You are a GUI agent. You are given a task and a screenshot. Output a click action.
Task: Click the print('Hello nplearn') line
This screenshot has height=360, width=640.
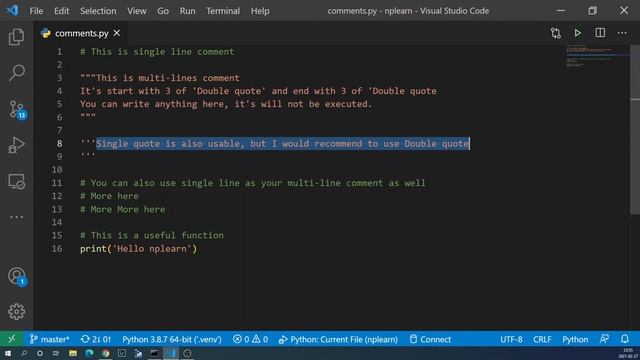(x=138, y=249)
